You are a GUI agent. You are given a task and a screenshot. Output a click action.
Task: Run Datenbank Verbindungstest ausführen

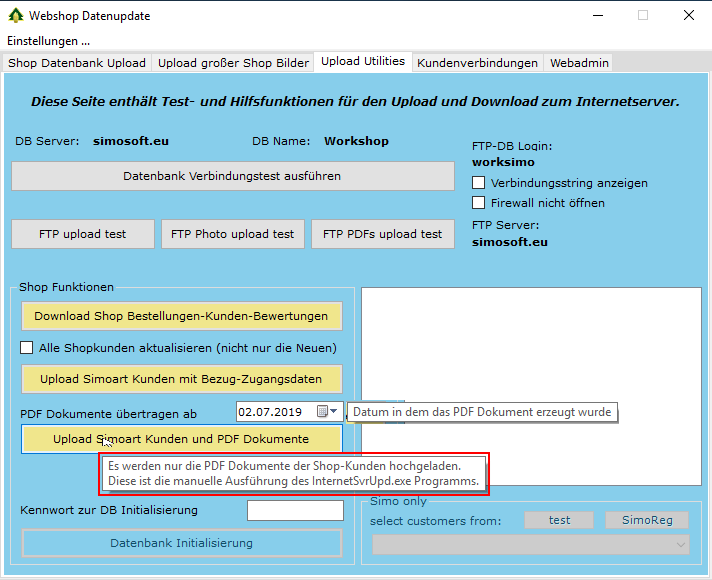232,176
